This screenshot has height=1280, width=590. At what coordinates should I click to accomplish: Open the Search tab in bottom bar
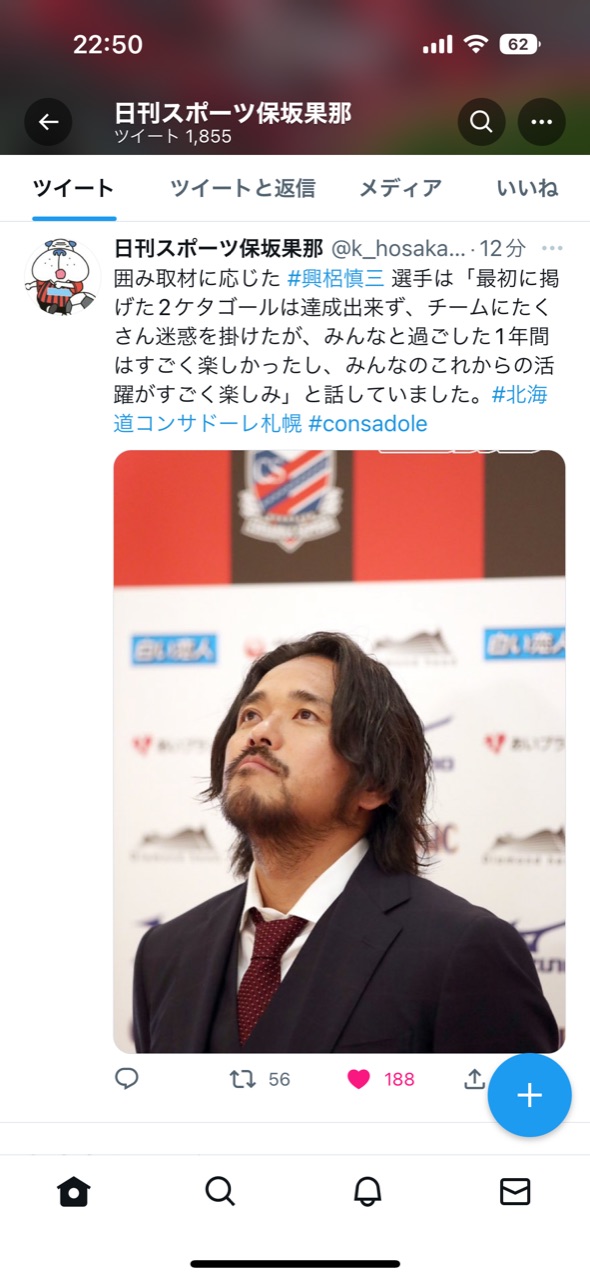pyautogui.click(x=220, y=1191)
